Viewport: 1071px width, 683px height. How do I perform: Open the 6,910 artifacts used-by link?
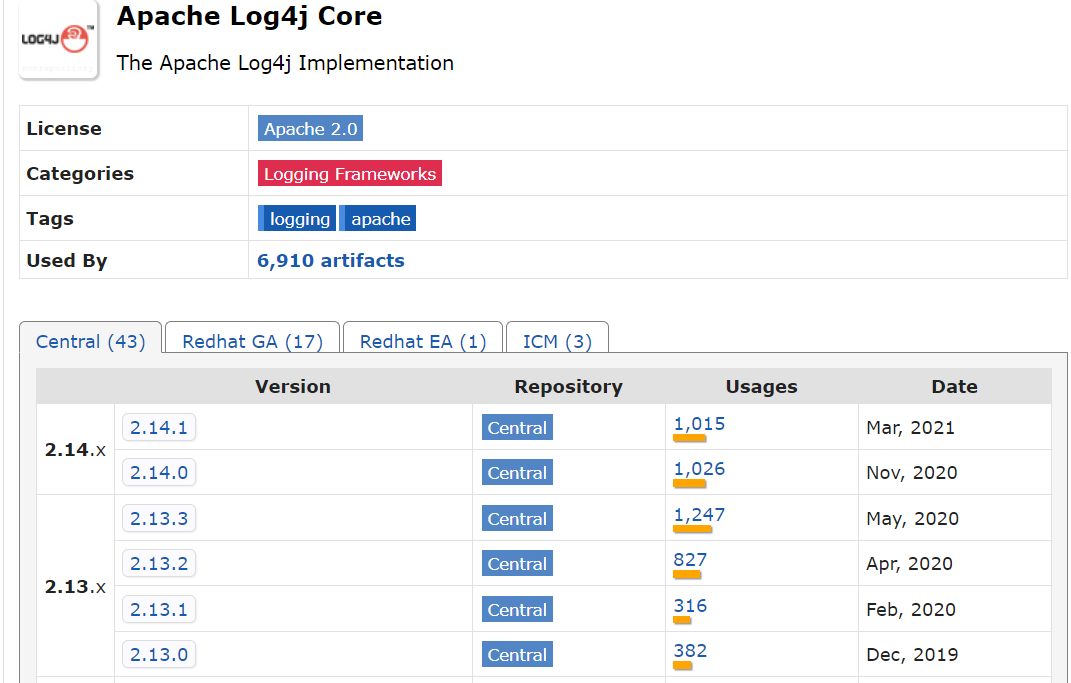(x=331, y=260)
